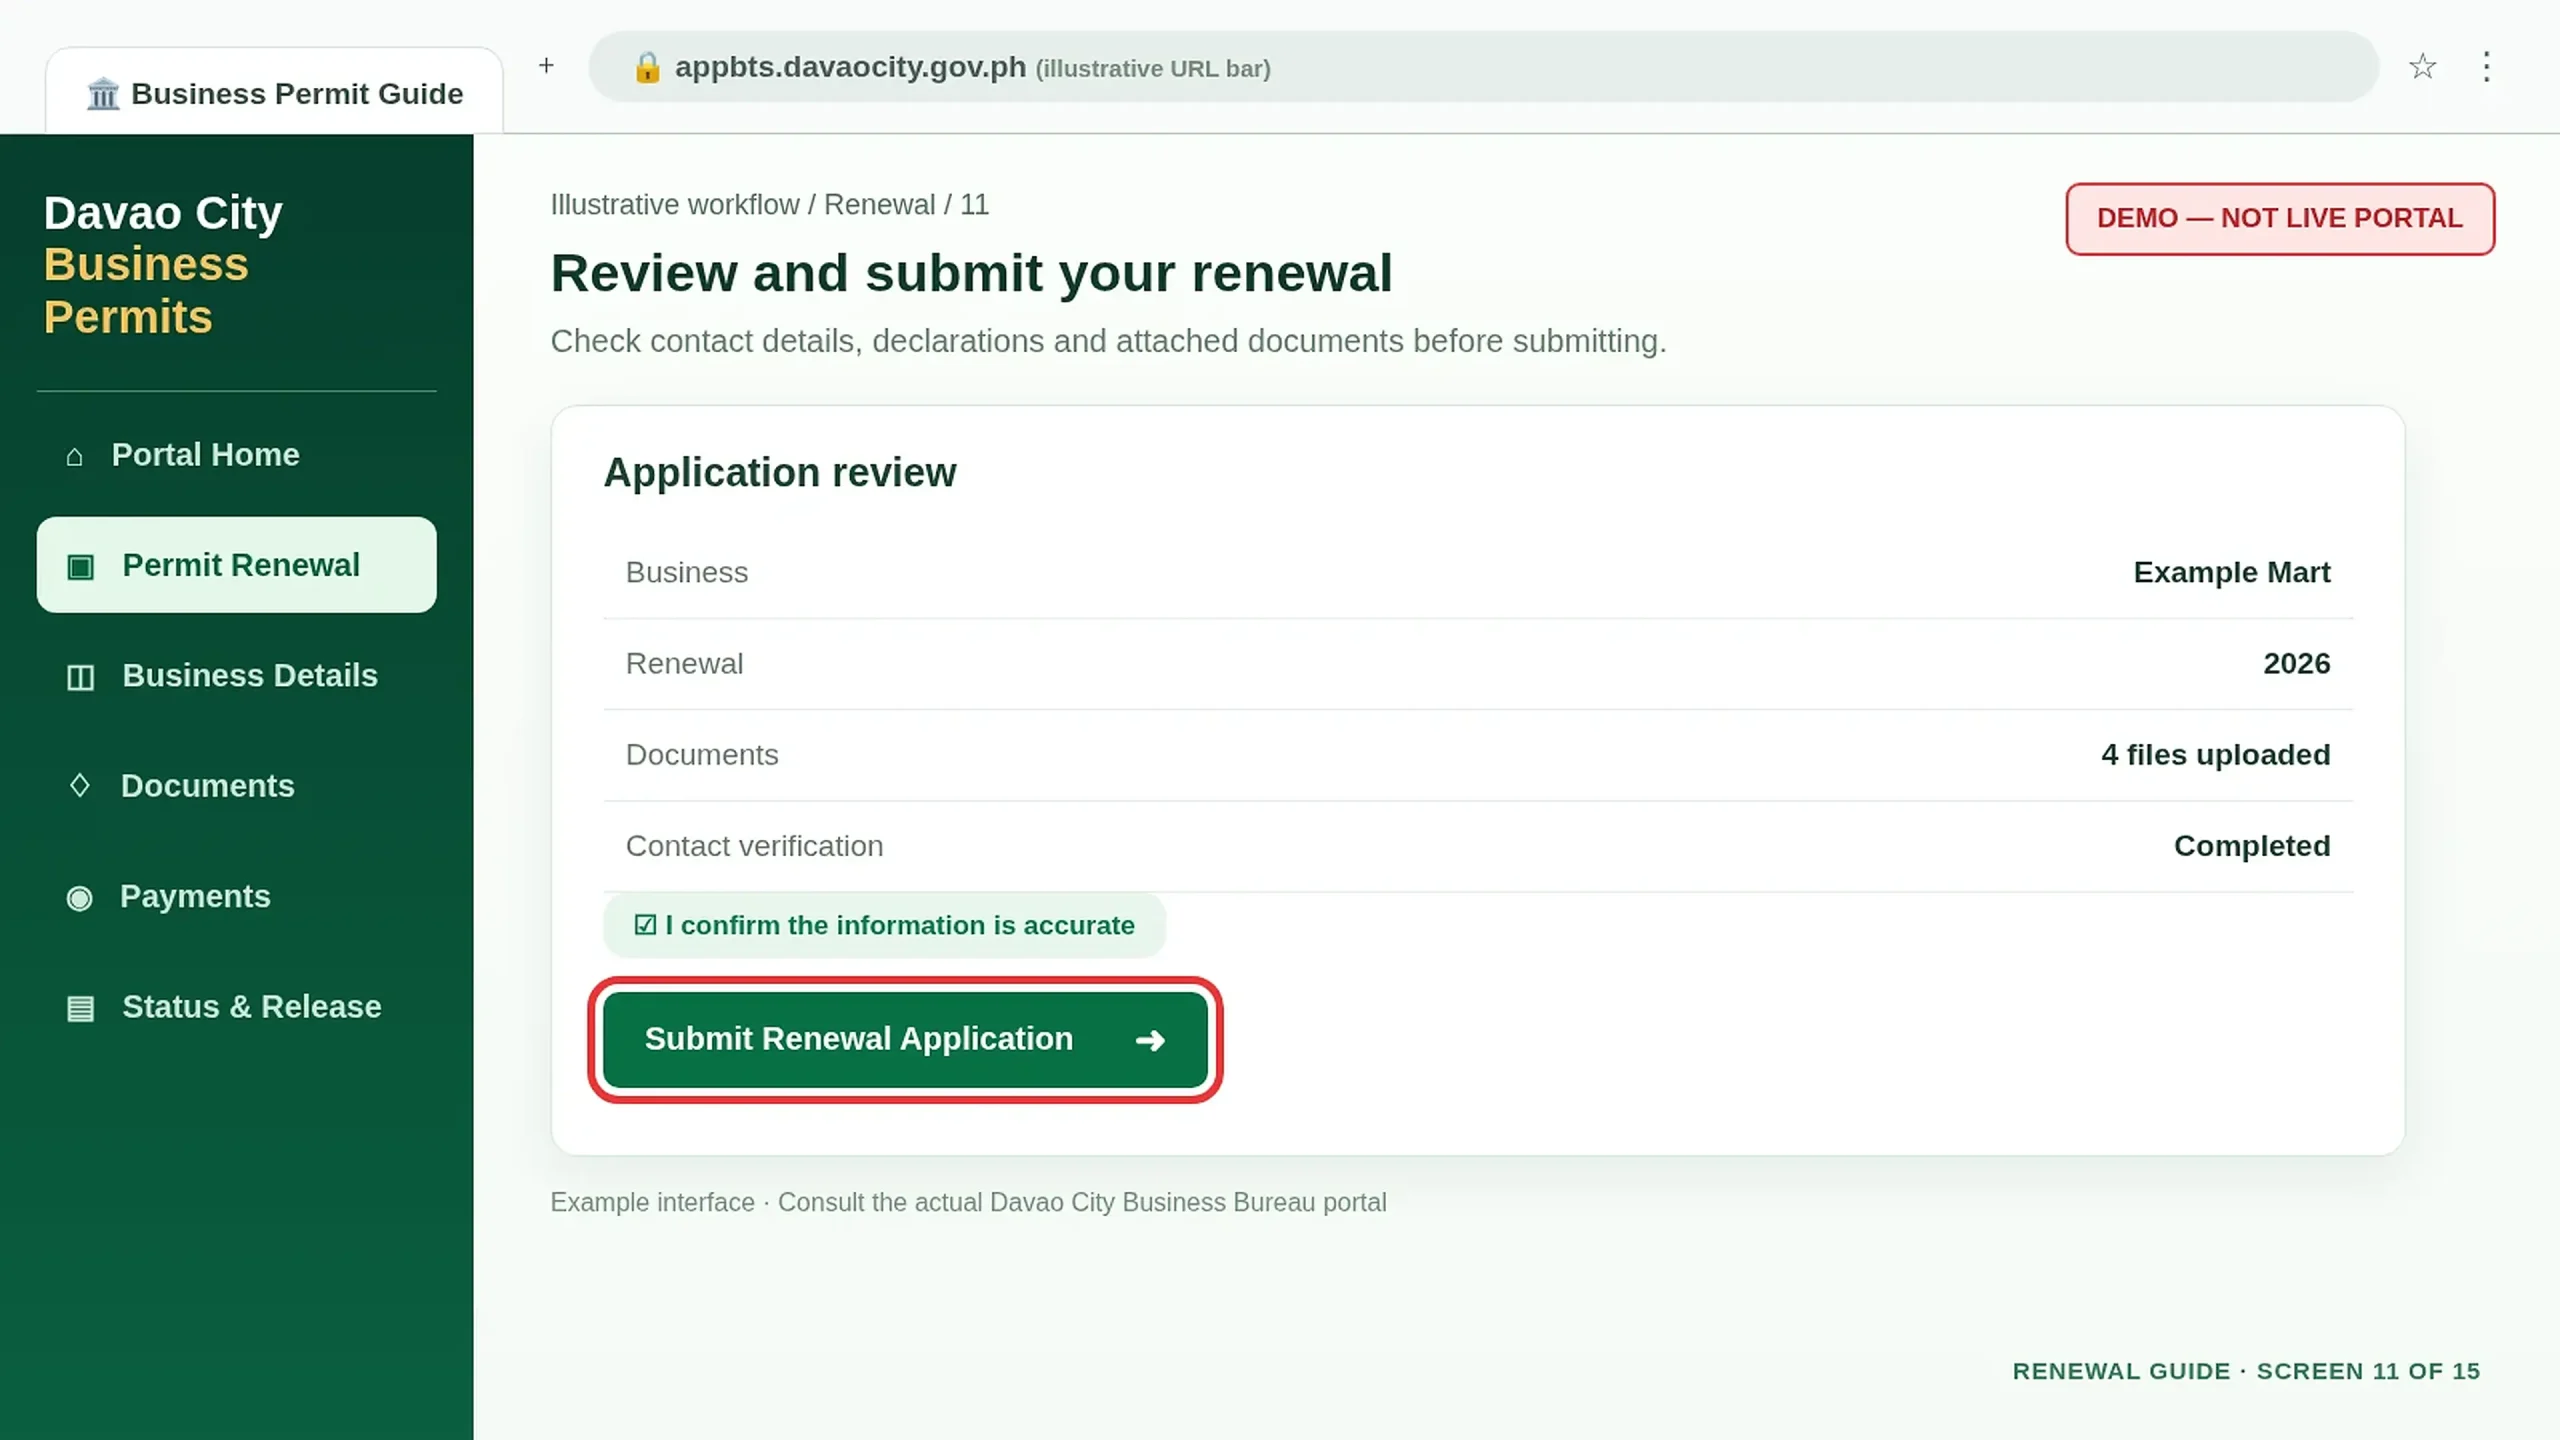Go to Business Details section
This screenshot has height=1440, width=2560.
click(x=237, y=676)
